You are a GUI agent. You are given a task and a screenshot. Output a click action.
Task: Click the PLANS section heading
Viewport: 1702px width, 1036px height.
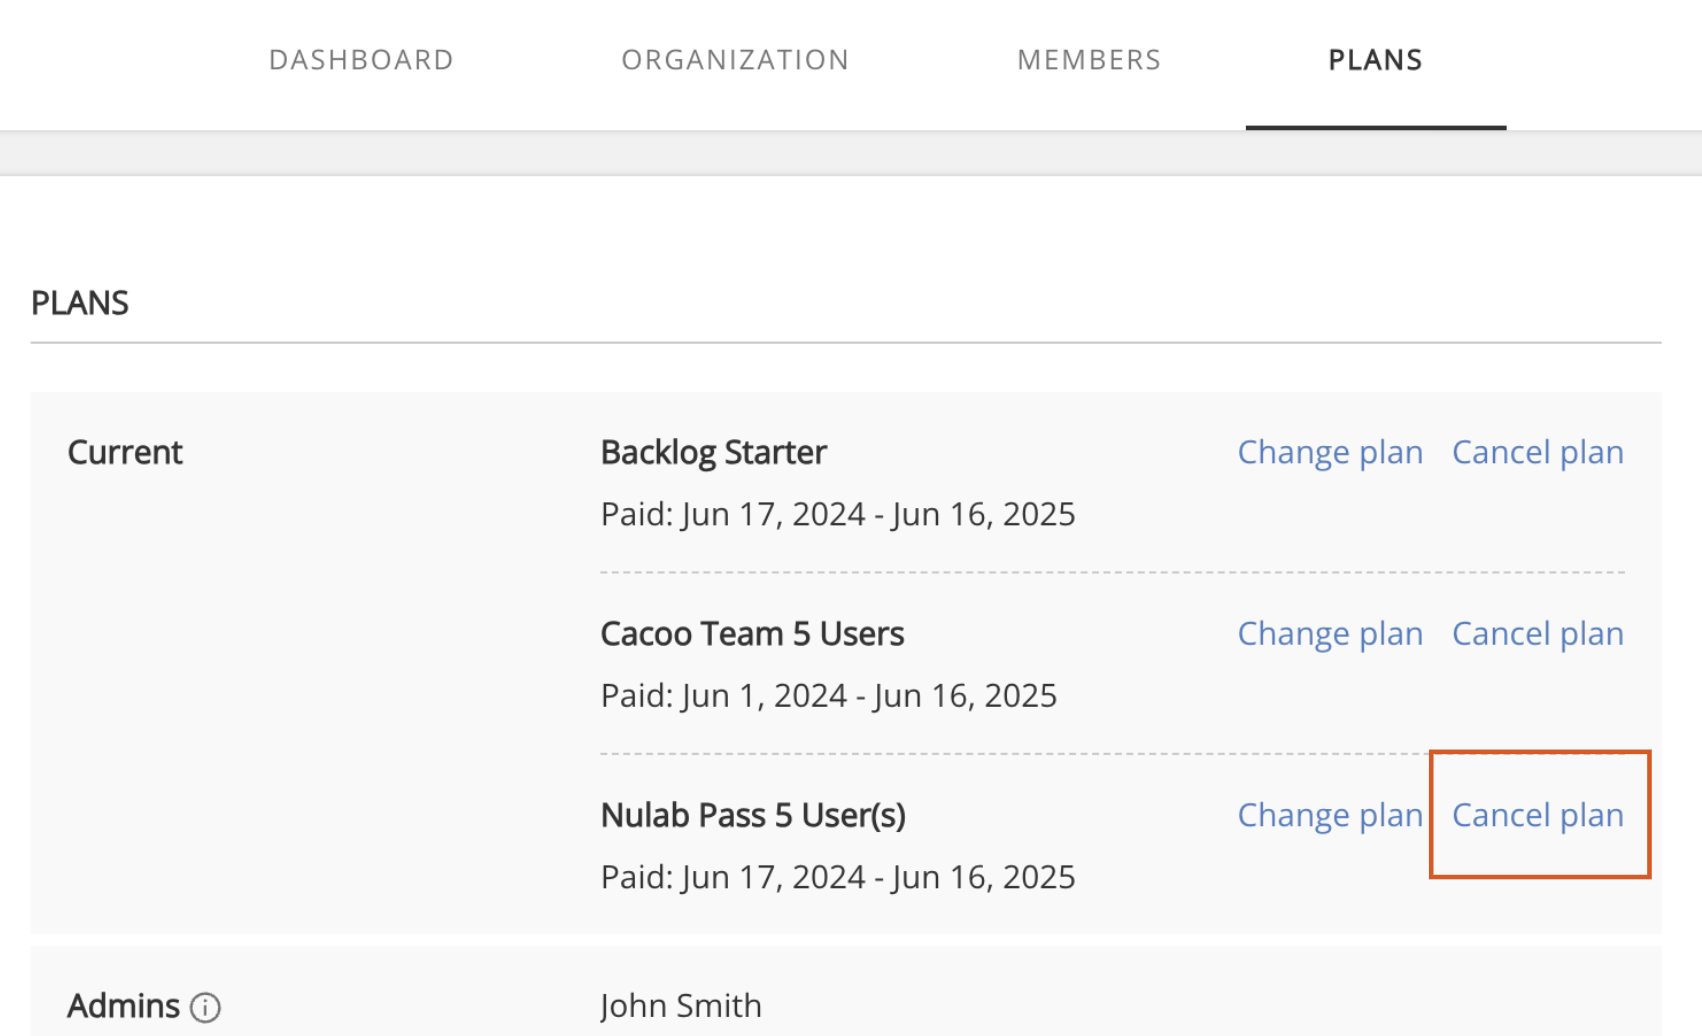(80, 303)
